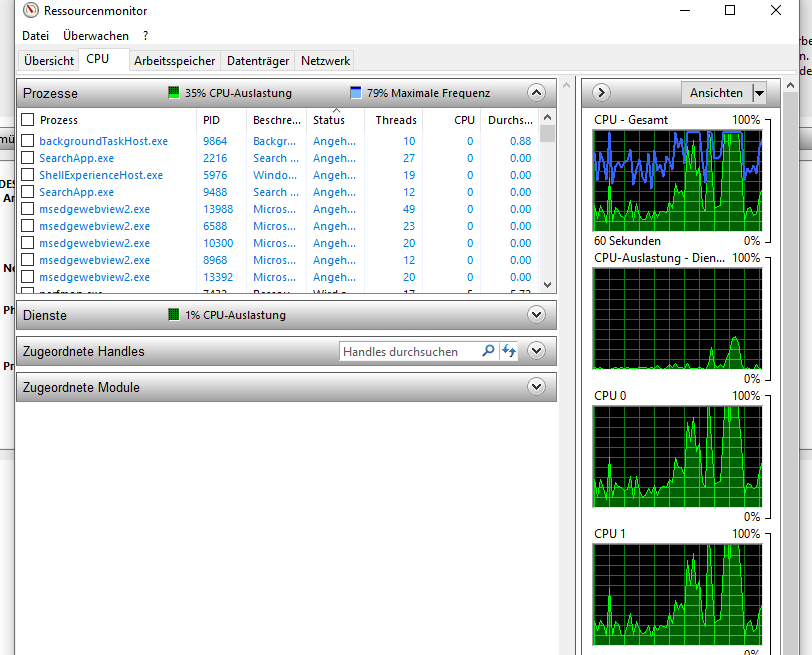Expand the Zugeordnete Handles section chevron
Viewport: 812px width, 655px height.
click(536, 351)
